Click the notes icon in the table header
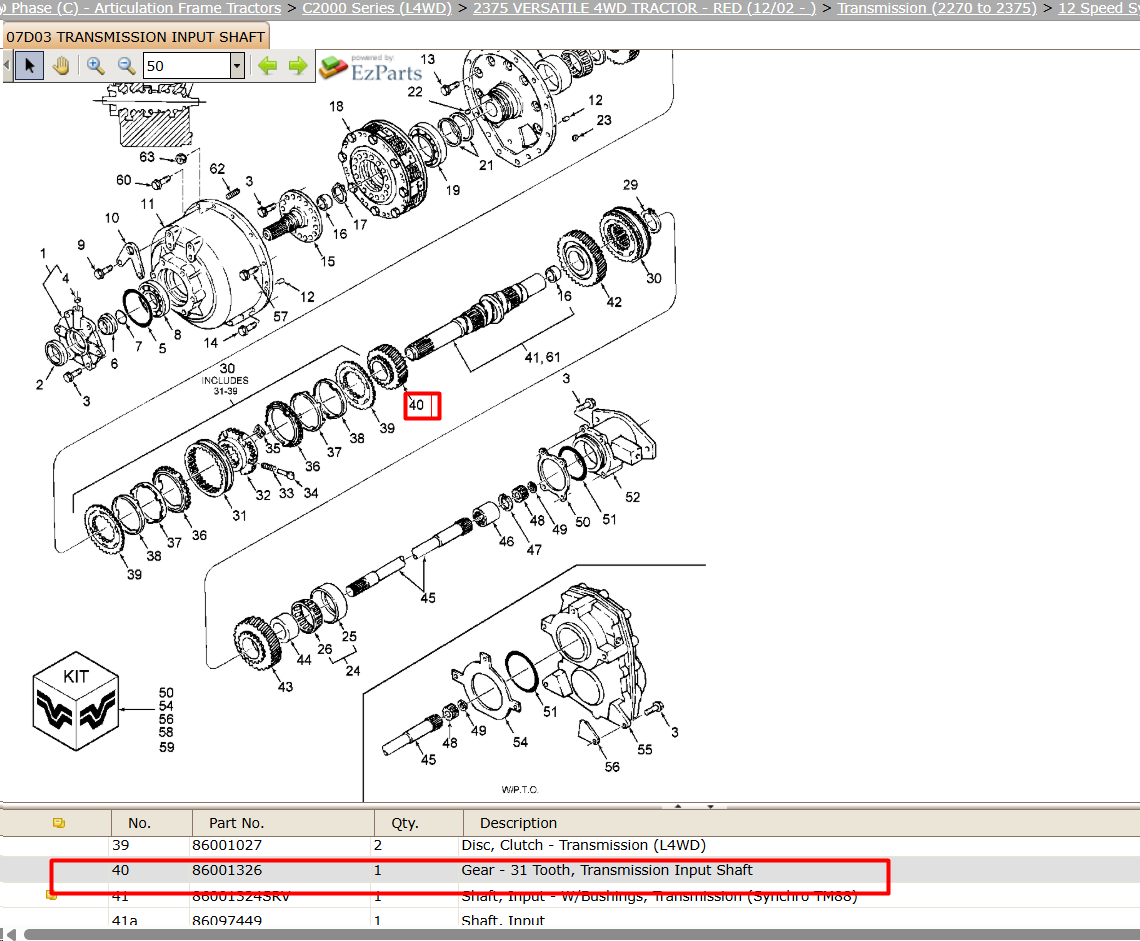 click(x=59, y=823)
